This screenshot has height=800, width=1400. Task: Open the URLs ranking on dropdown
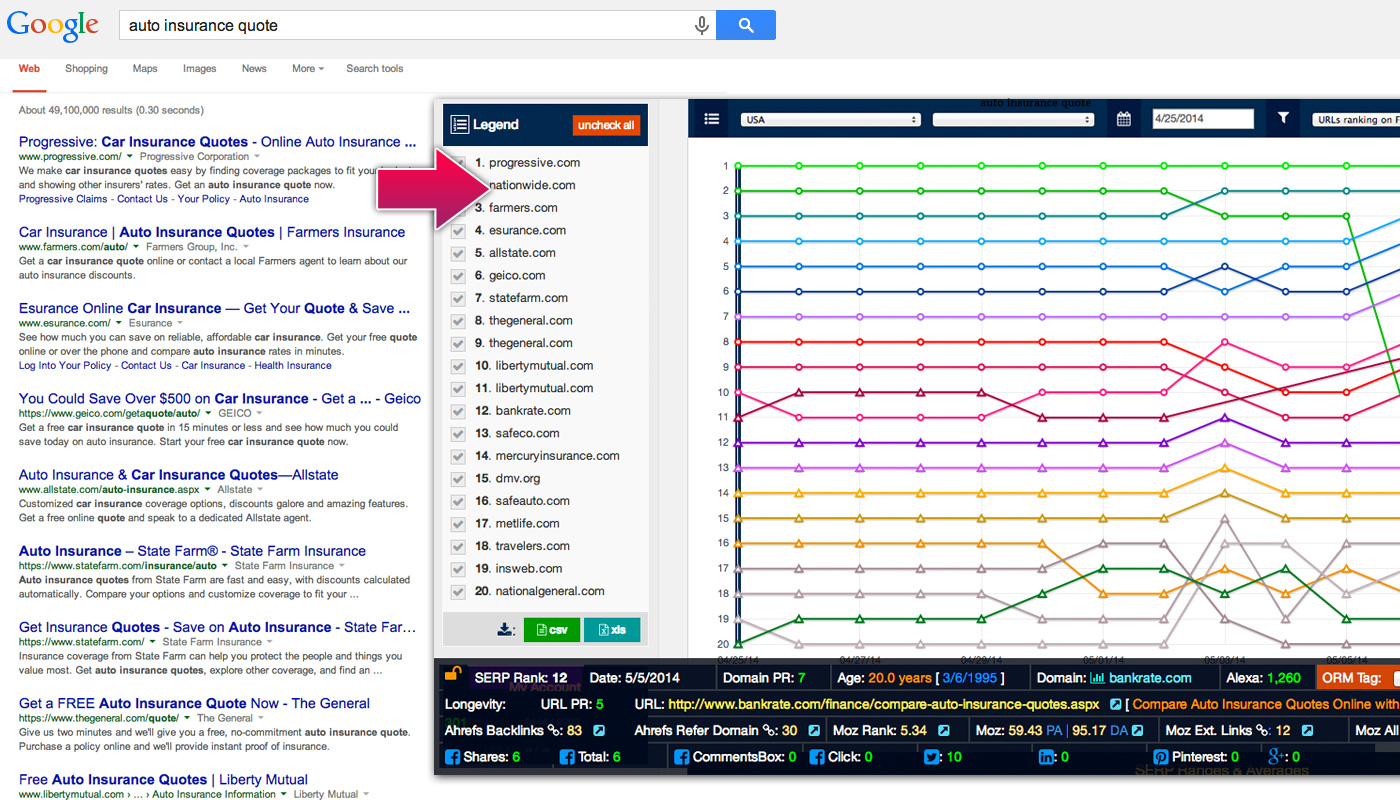pos(1356,119)
